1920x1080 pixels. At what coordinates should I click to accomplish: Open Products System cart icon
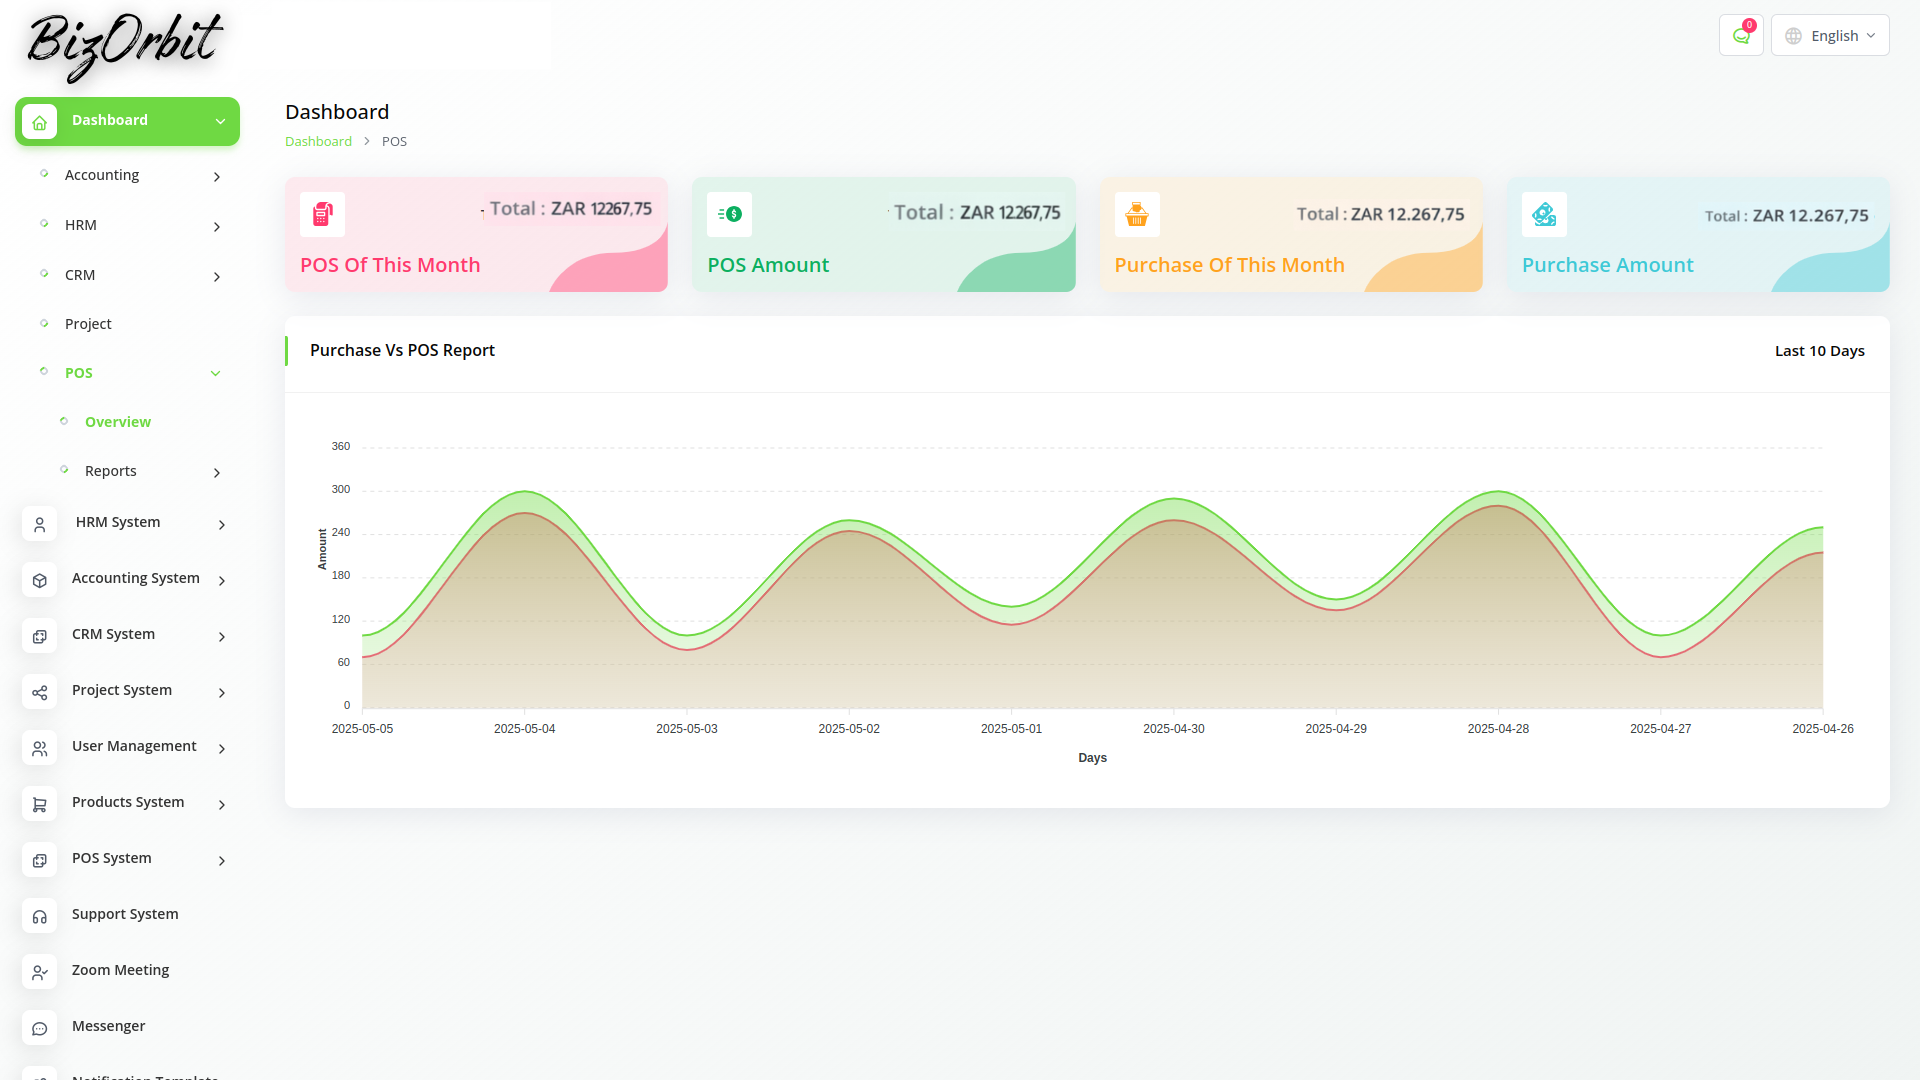40,803
